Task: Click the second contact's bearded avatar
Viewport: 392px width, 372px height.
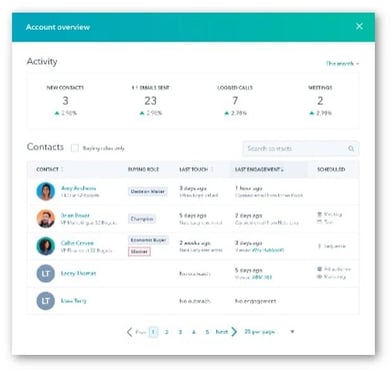Action: pos(46,219)
